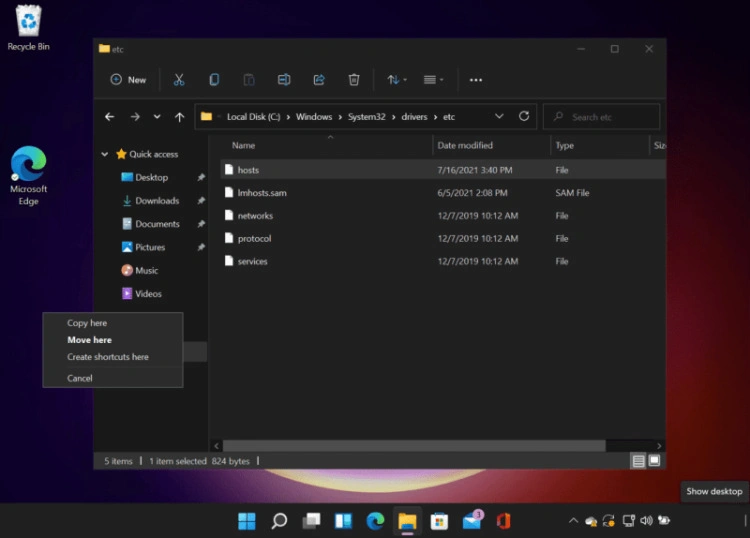Open the View layout options dropdown
Screen dimensions: 750x538
(433, 80)
